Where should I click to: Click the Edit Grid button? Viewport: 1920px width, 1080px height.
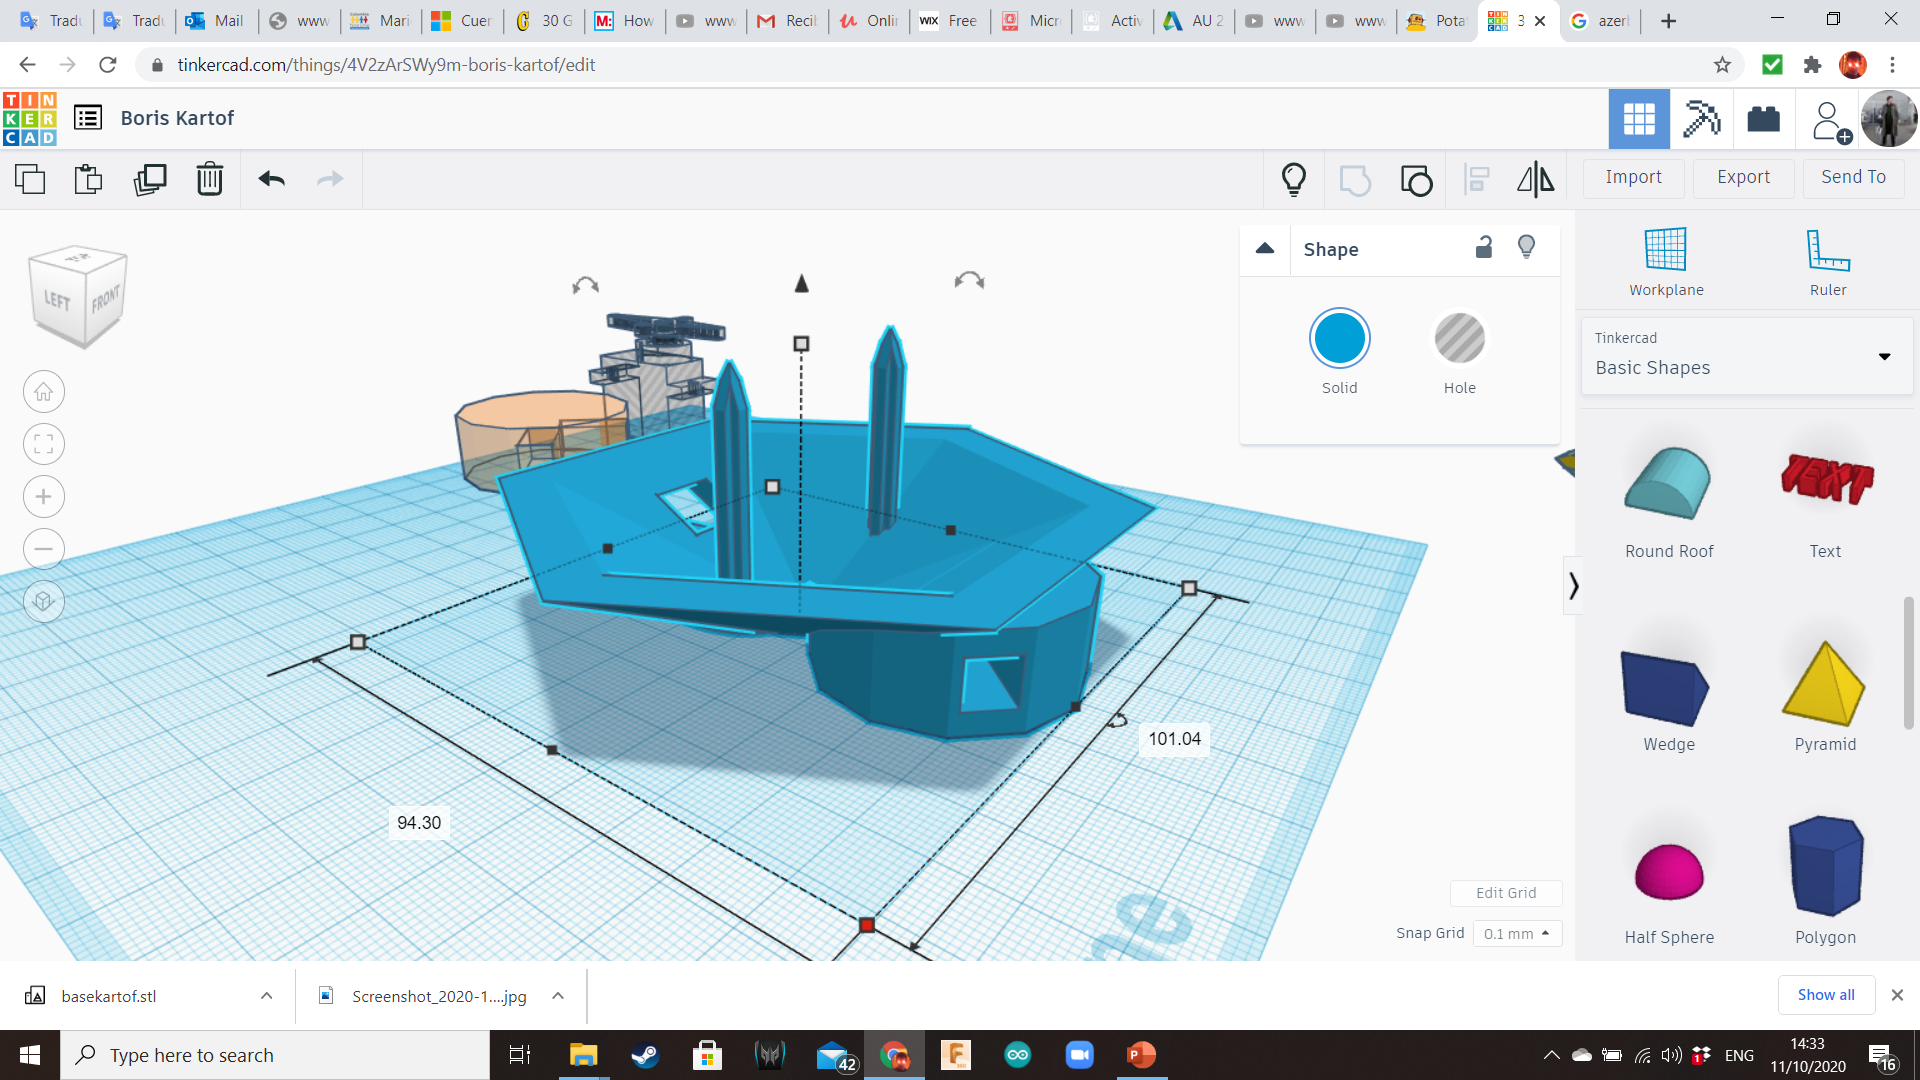1506,893
